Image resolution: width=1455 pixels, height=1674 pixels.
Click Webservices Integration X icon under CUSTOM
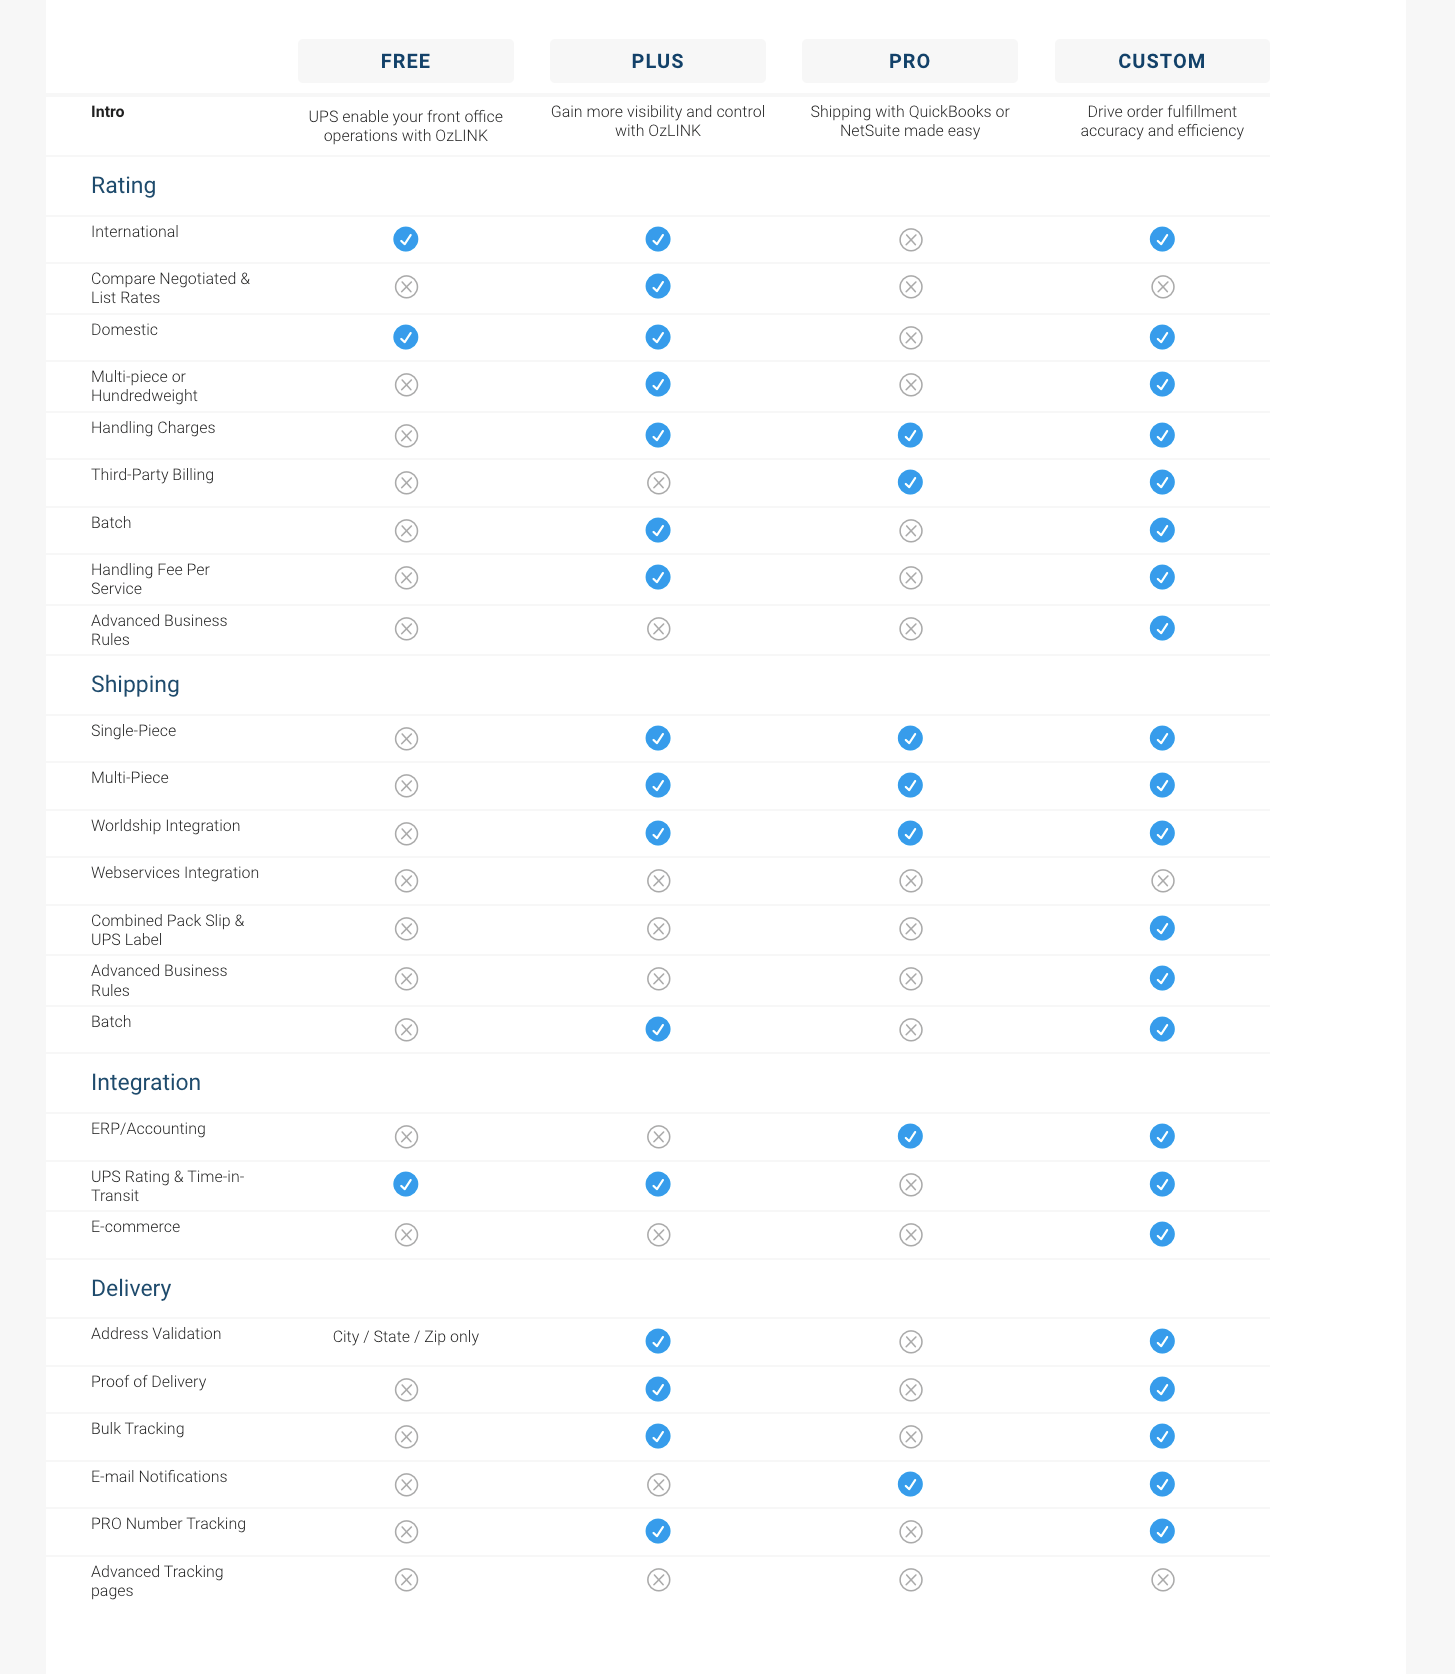point(1162,880)
